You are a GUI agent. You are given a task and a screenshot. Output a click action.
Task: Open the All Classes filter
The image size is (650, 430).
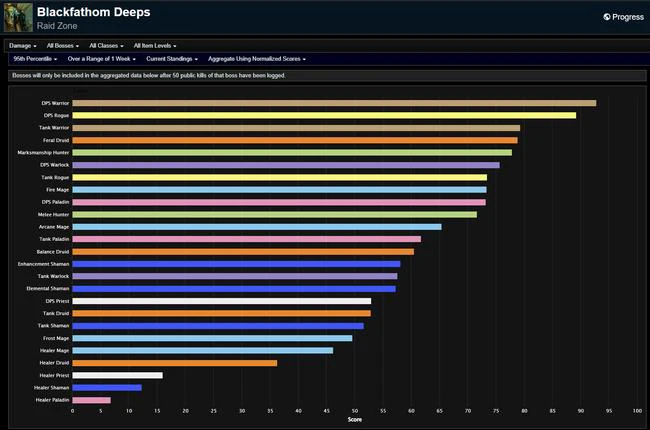coord(106,46)
